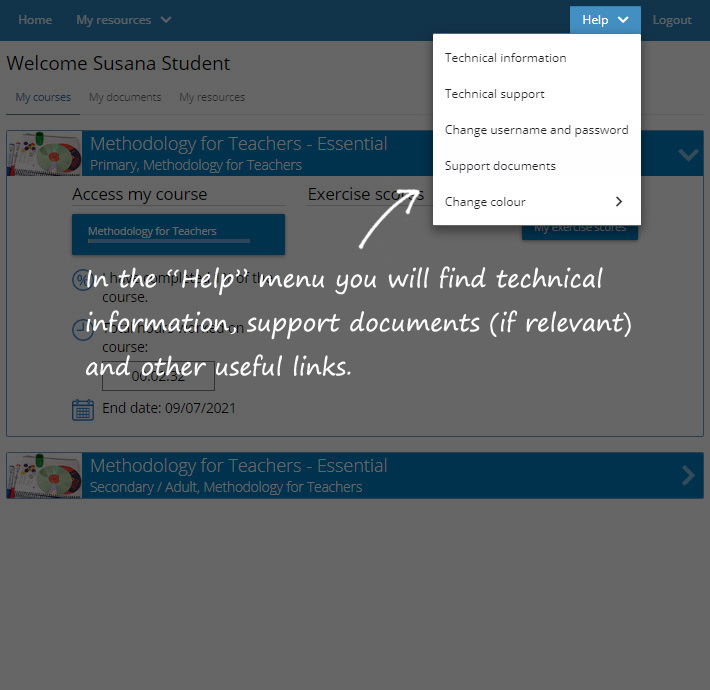Viewport: 710px width, 690px height.
Task: Expand the Secondary / Adult course panel
Action: tap(687, 475)
